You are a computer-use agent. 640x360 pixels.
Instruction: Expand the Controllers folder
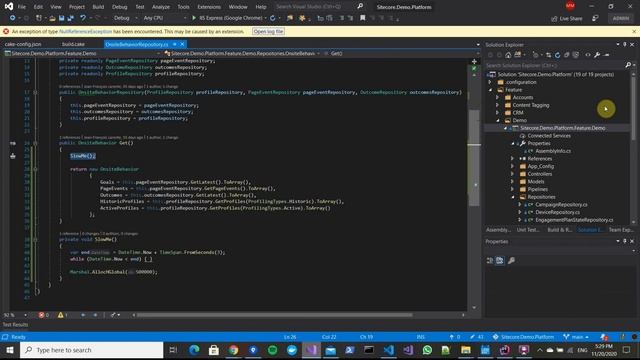[513, 174]
